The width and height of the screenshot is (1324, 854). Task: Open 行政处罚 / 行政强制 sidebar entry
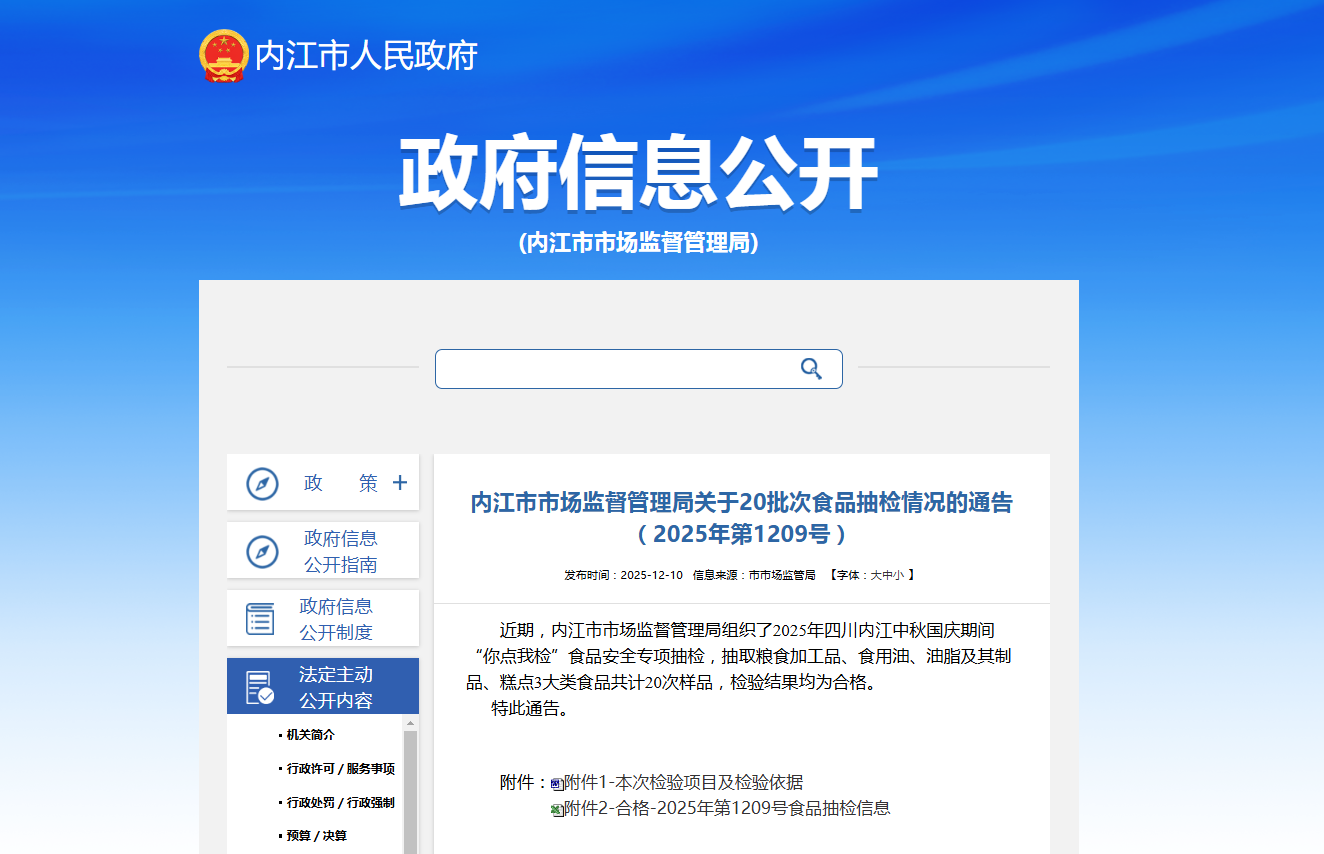(x=340, y=802)
